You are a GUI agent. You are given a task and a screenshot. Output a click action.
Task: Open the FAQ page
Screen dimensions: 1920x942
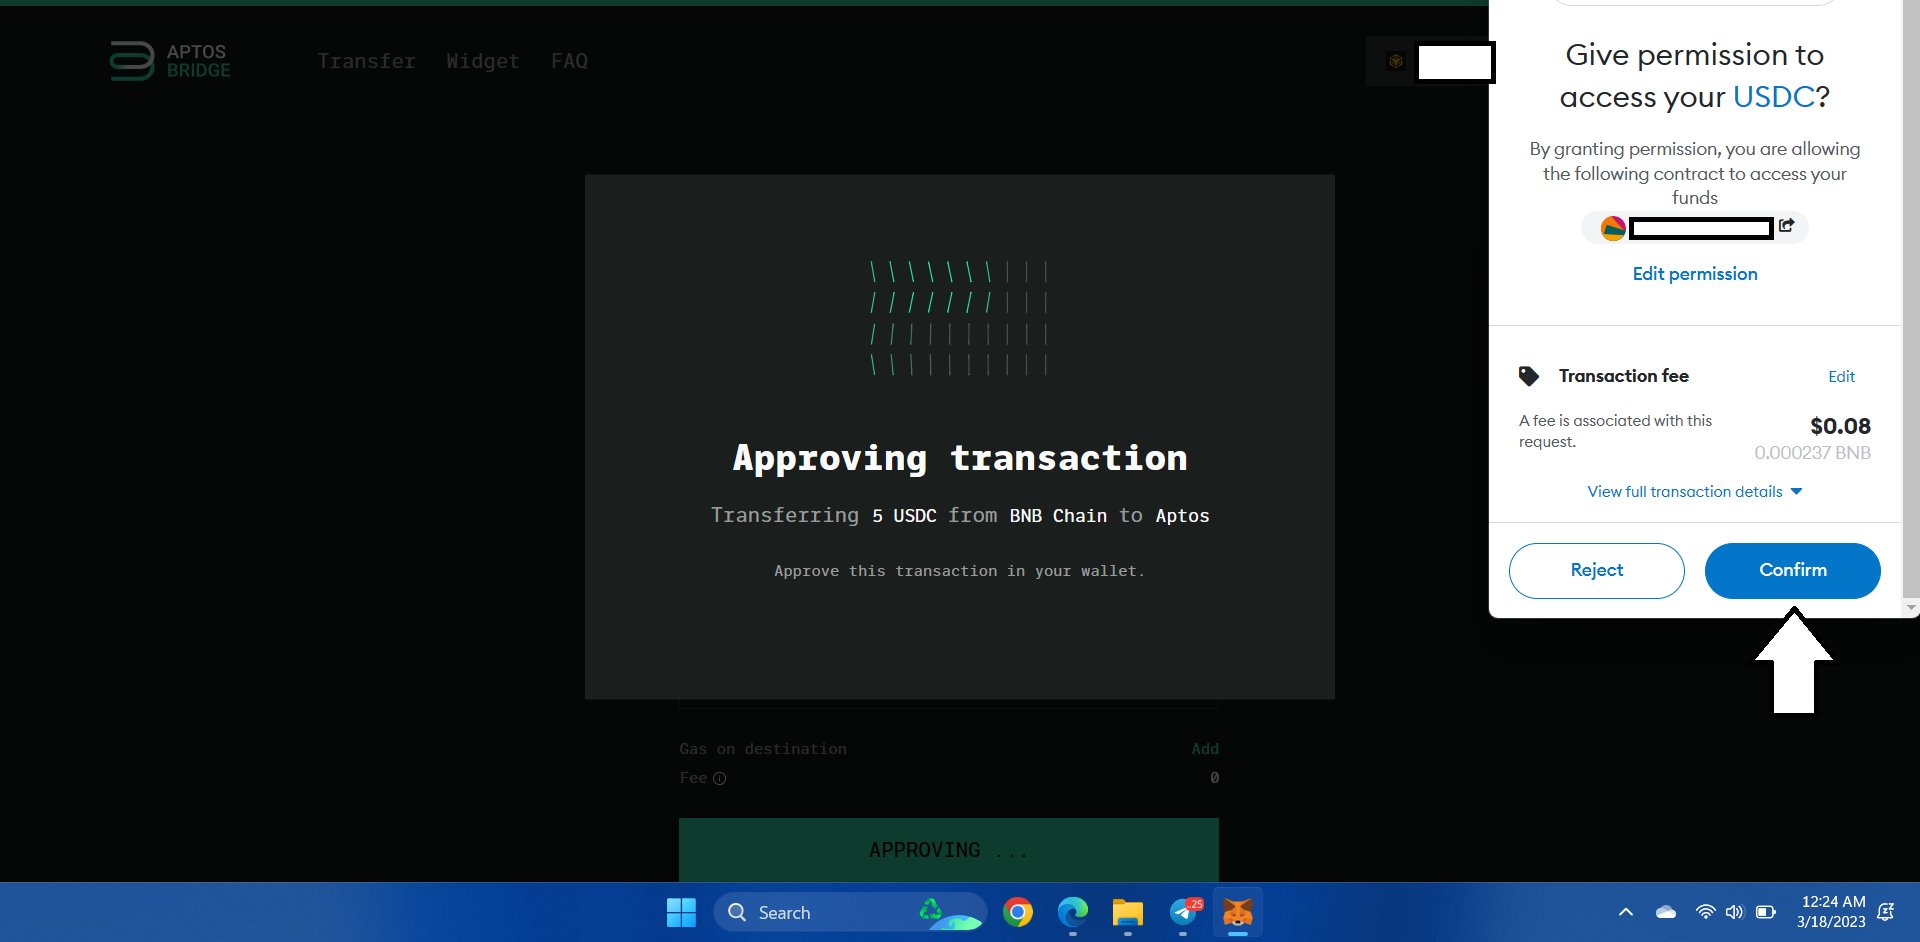[569, 61]
